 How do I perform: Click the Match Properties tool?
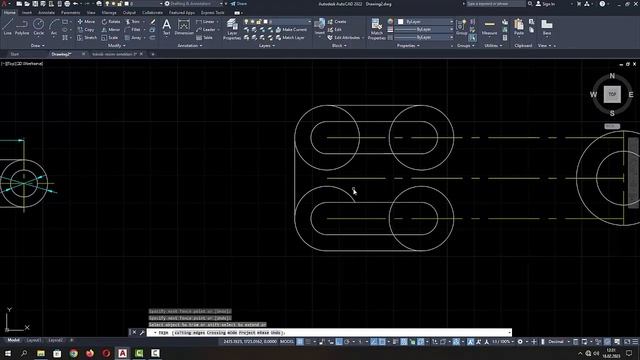376,29
